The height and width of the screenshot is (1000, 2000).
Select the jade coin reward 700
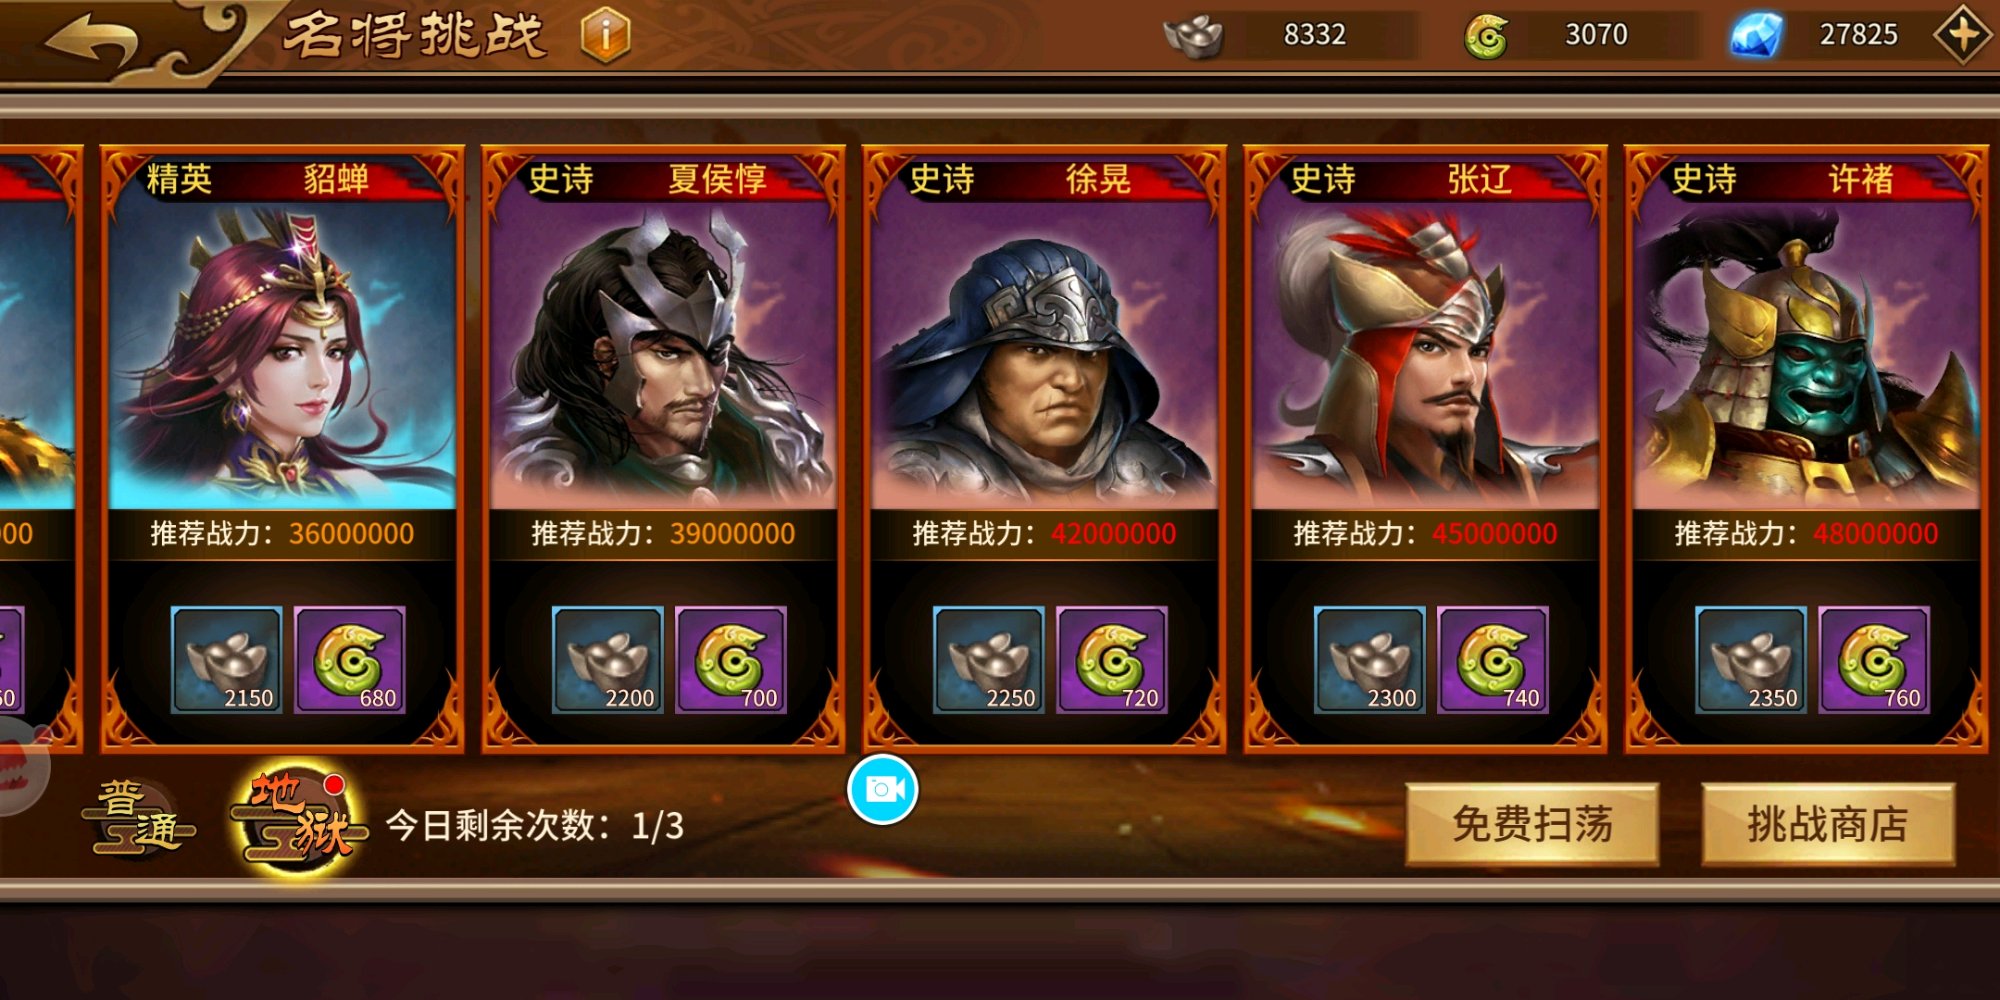pos(731,660)
